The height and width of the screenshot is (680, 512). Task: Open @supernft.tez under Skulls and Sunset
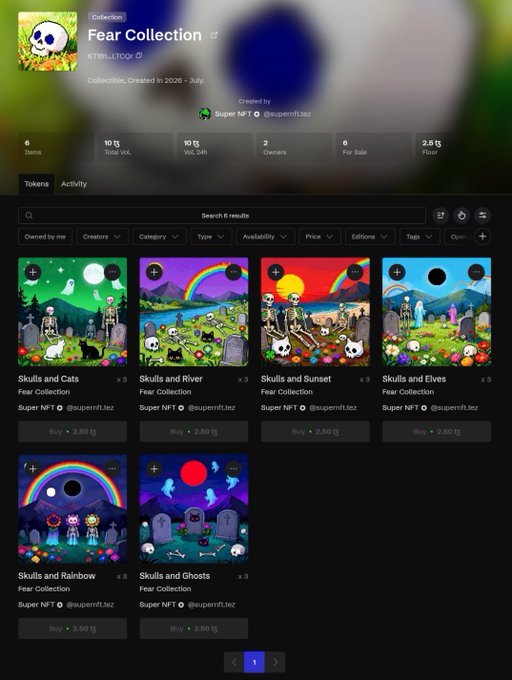coord(333,408)
